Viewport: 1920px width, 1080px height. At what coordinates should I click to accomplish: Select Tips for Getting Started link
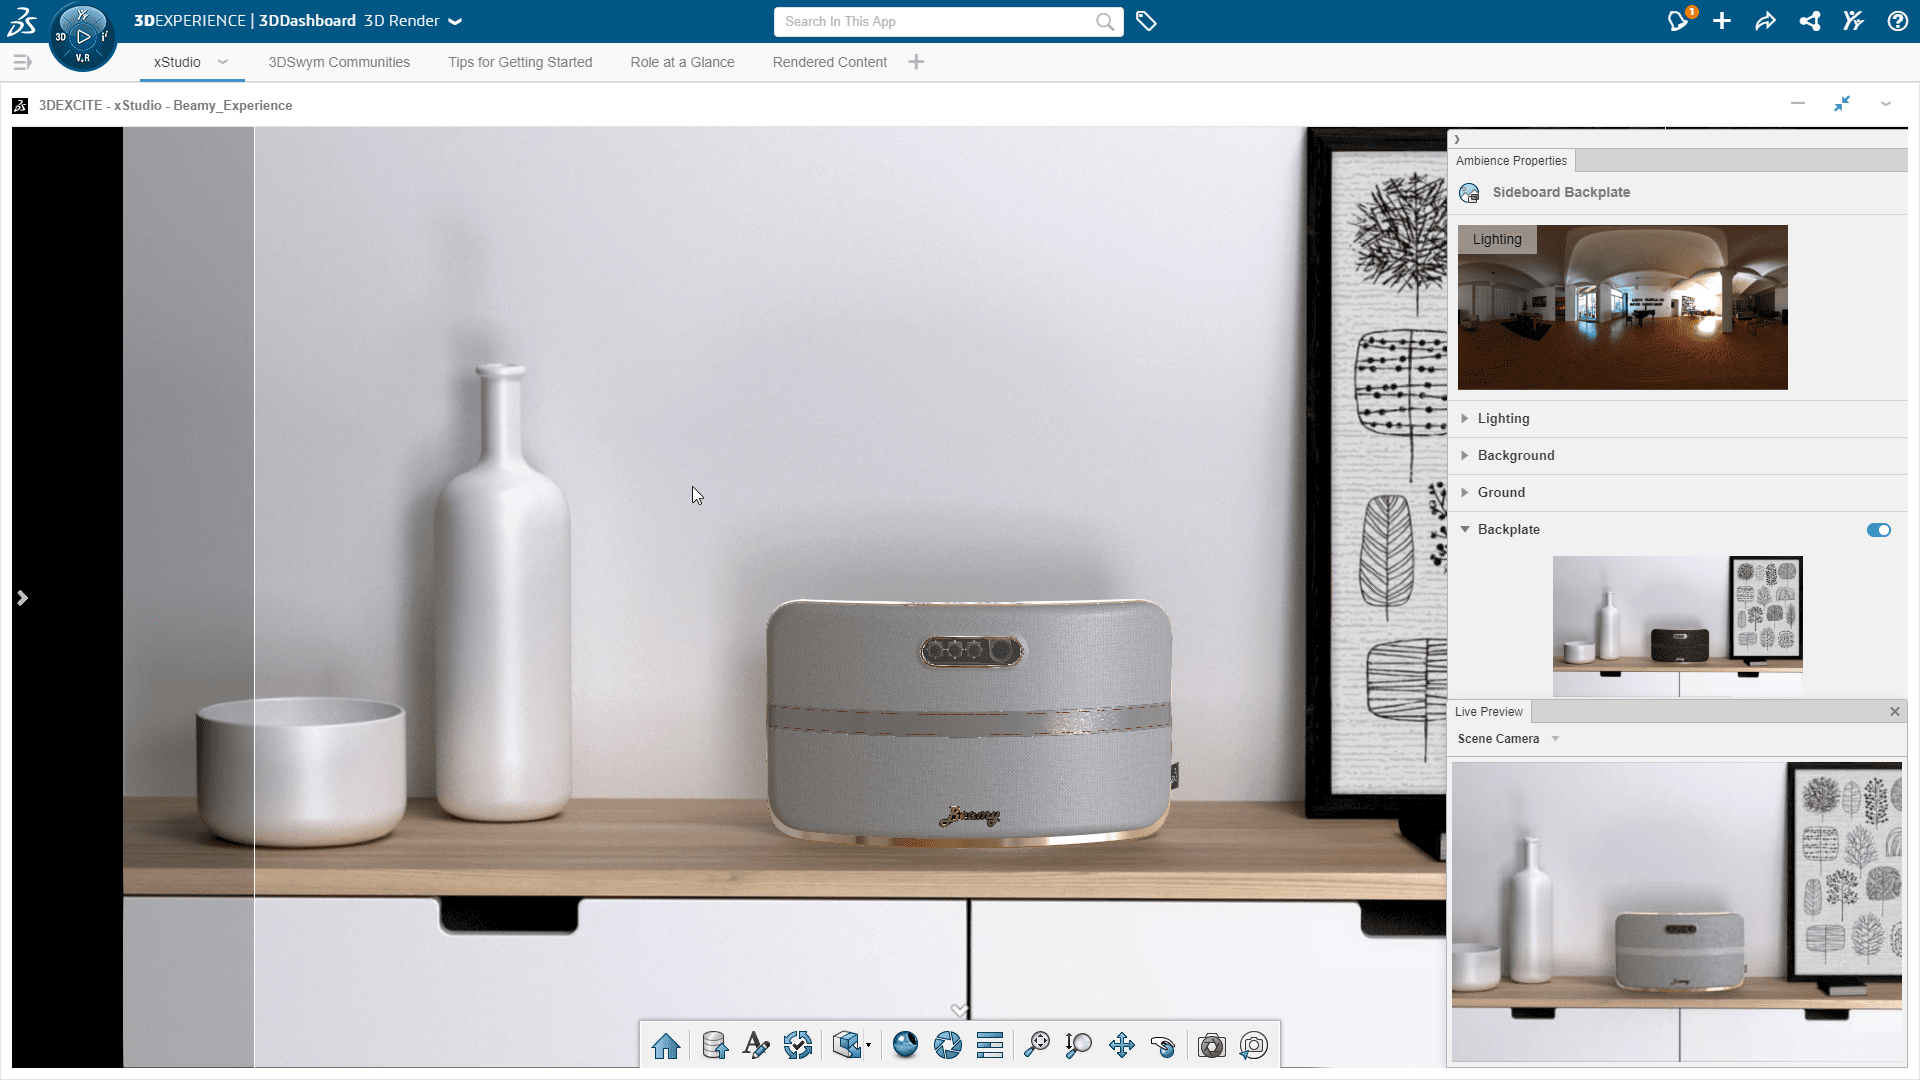520,62
